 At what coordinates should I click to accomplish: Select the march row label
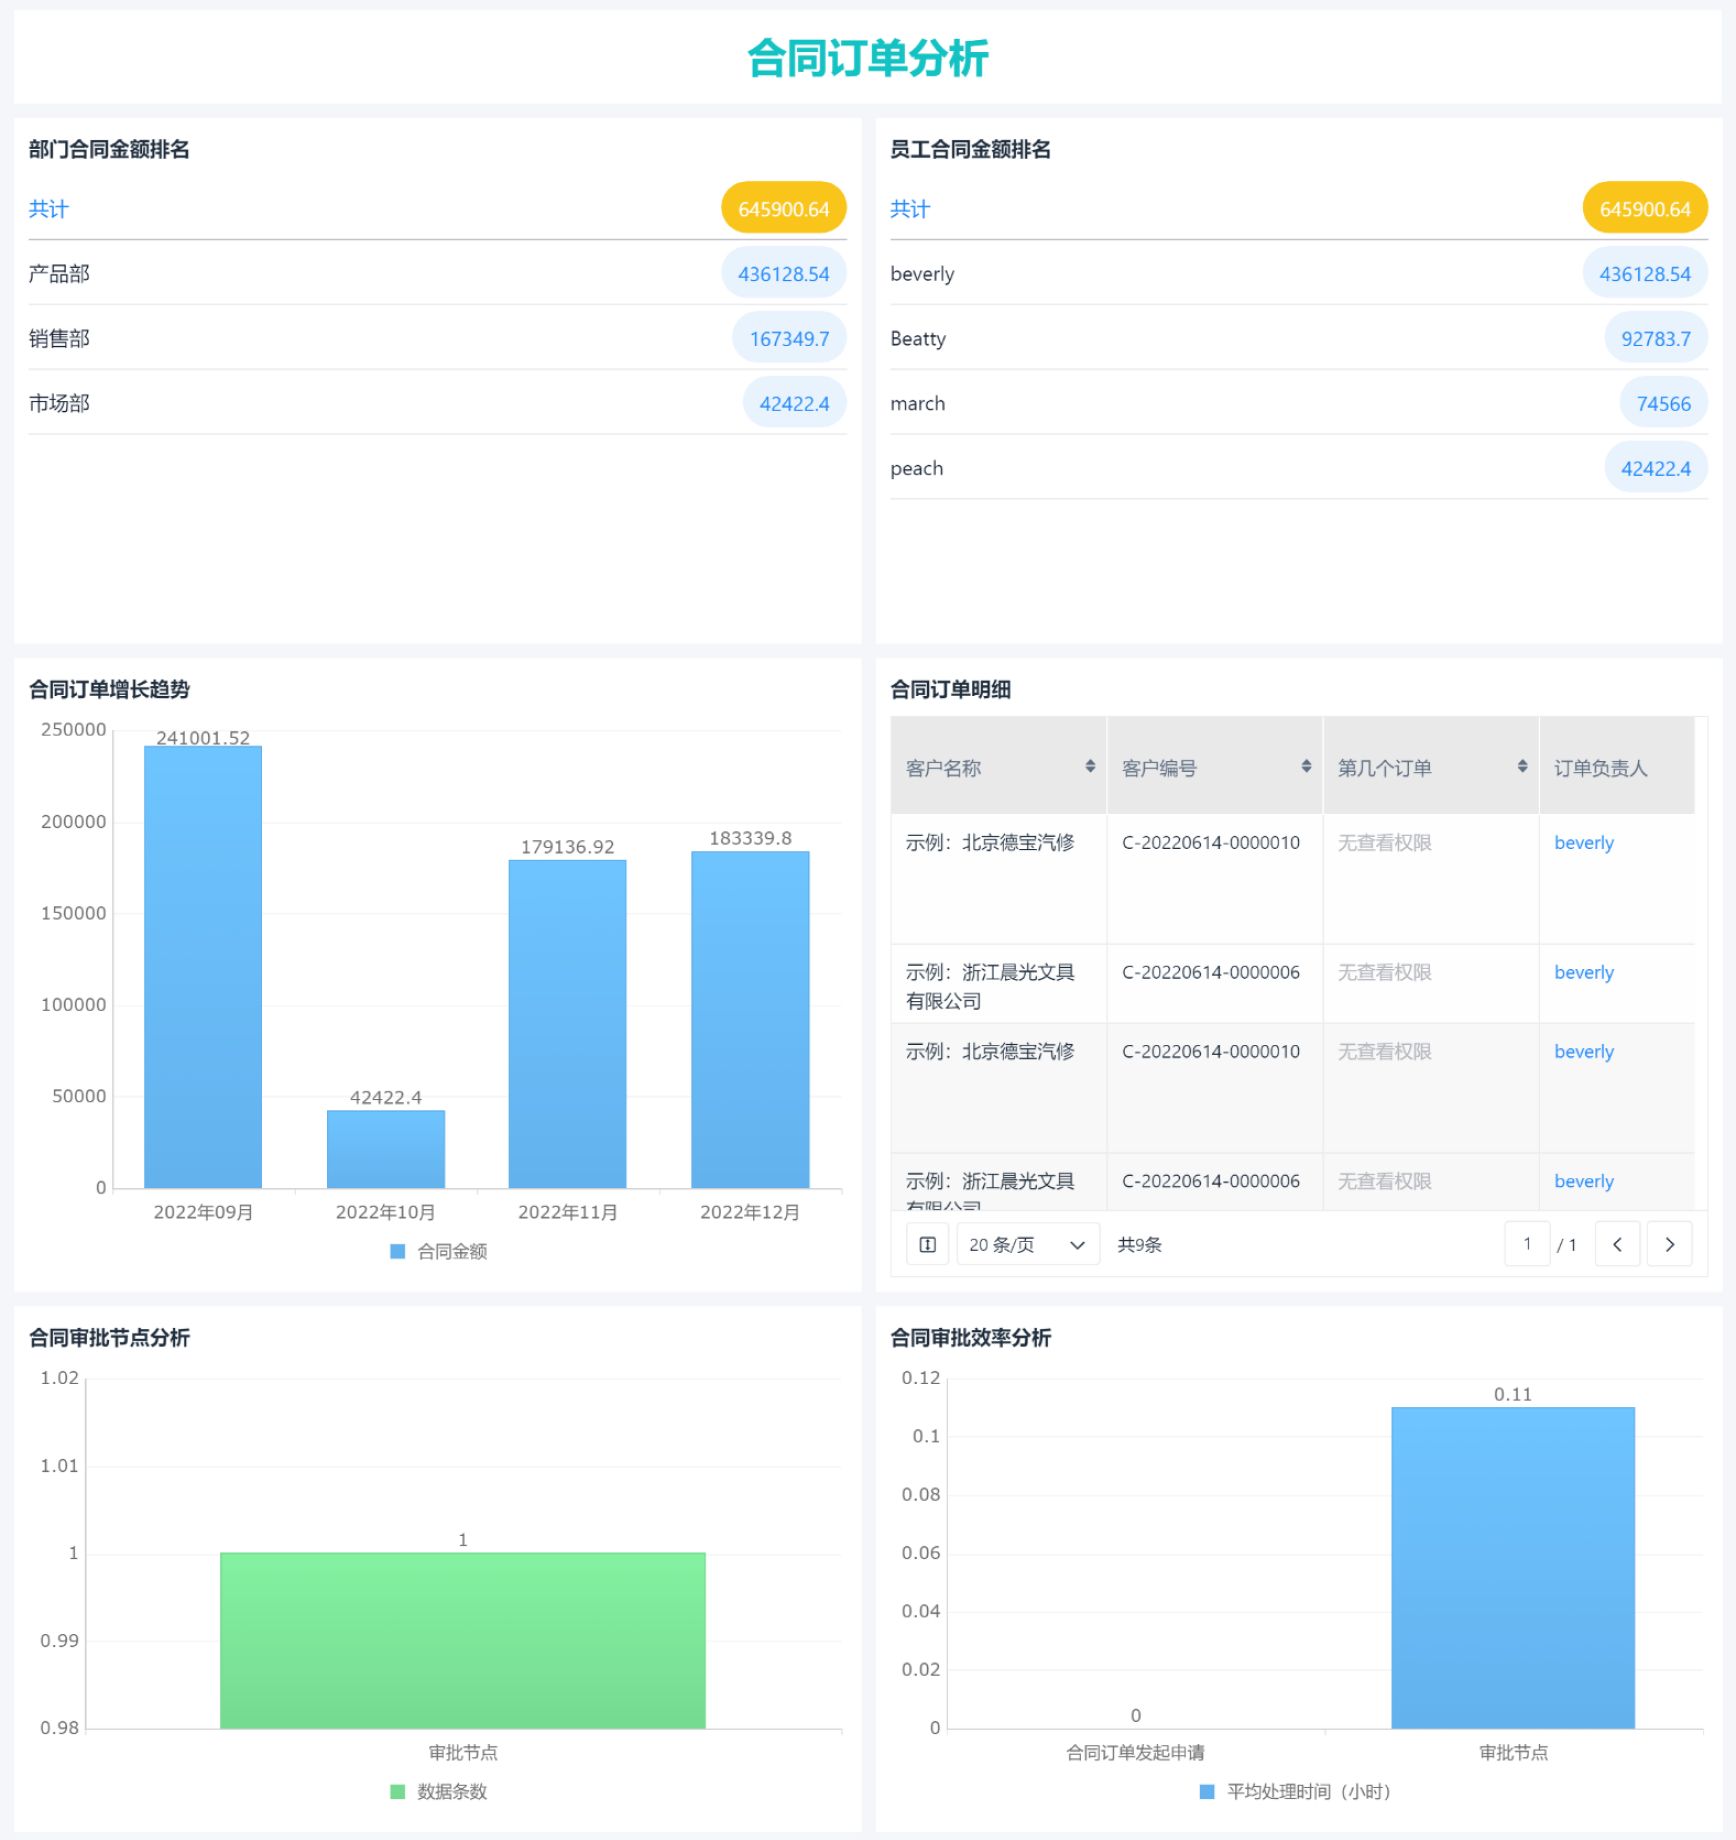coord(917,403)
